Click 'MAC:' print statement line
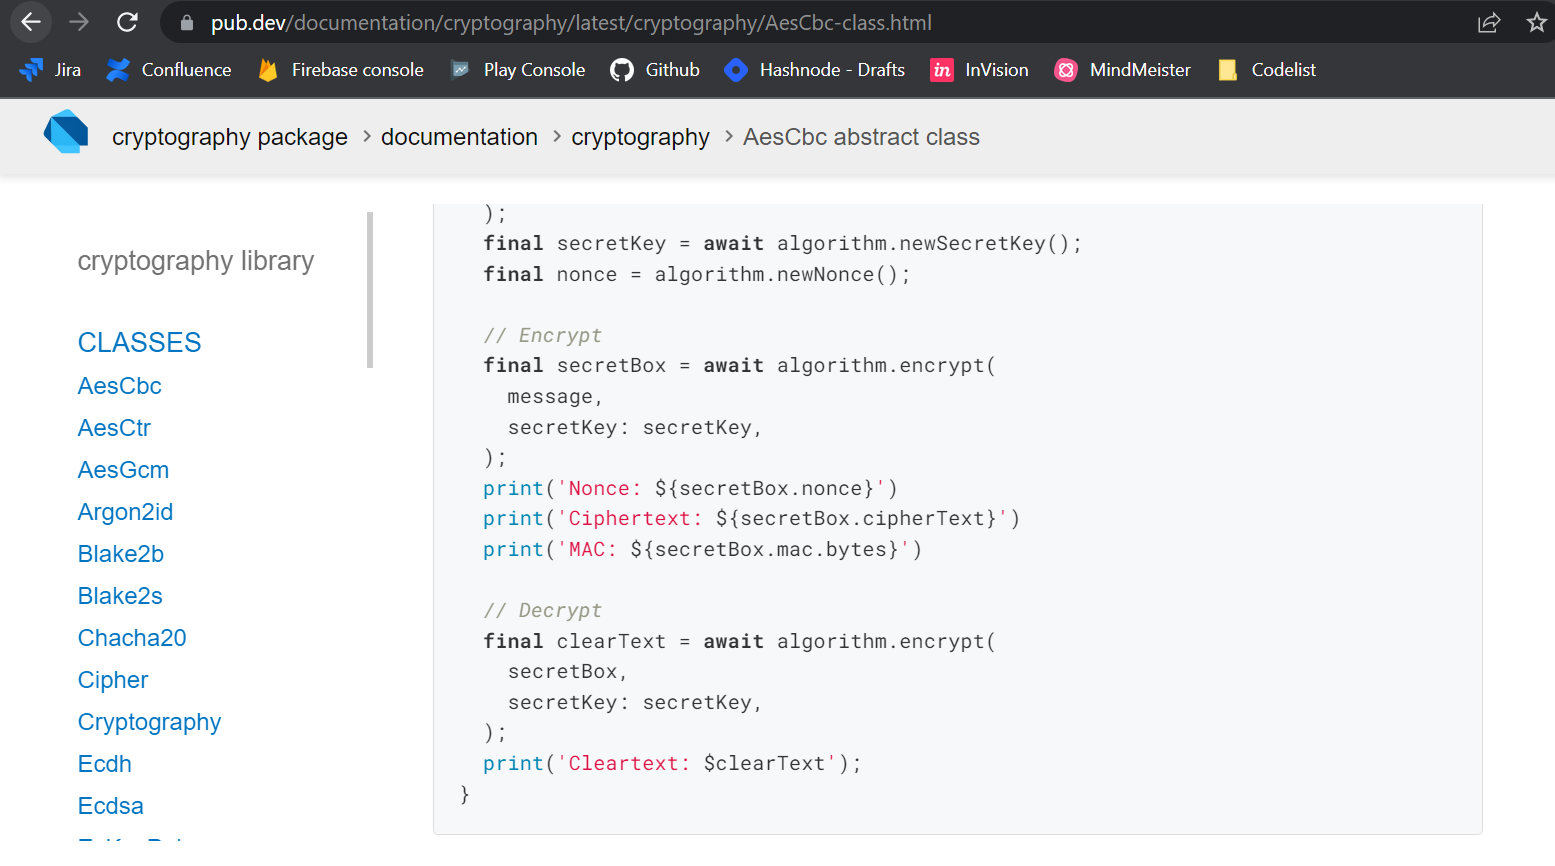This screenshot has height=866, width=1555. tap(702, 549)
